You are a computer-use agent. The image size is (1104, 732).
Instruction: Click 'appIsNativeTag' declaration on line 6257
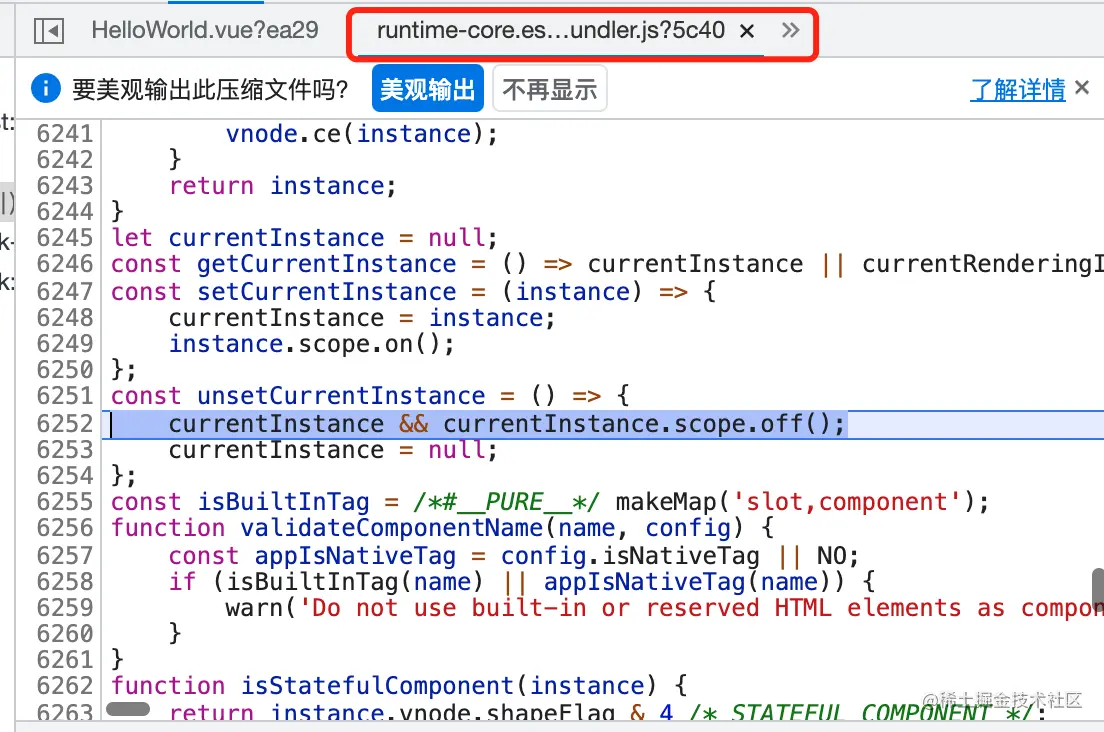(x=356, y=556)
